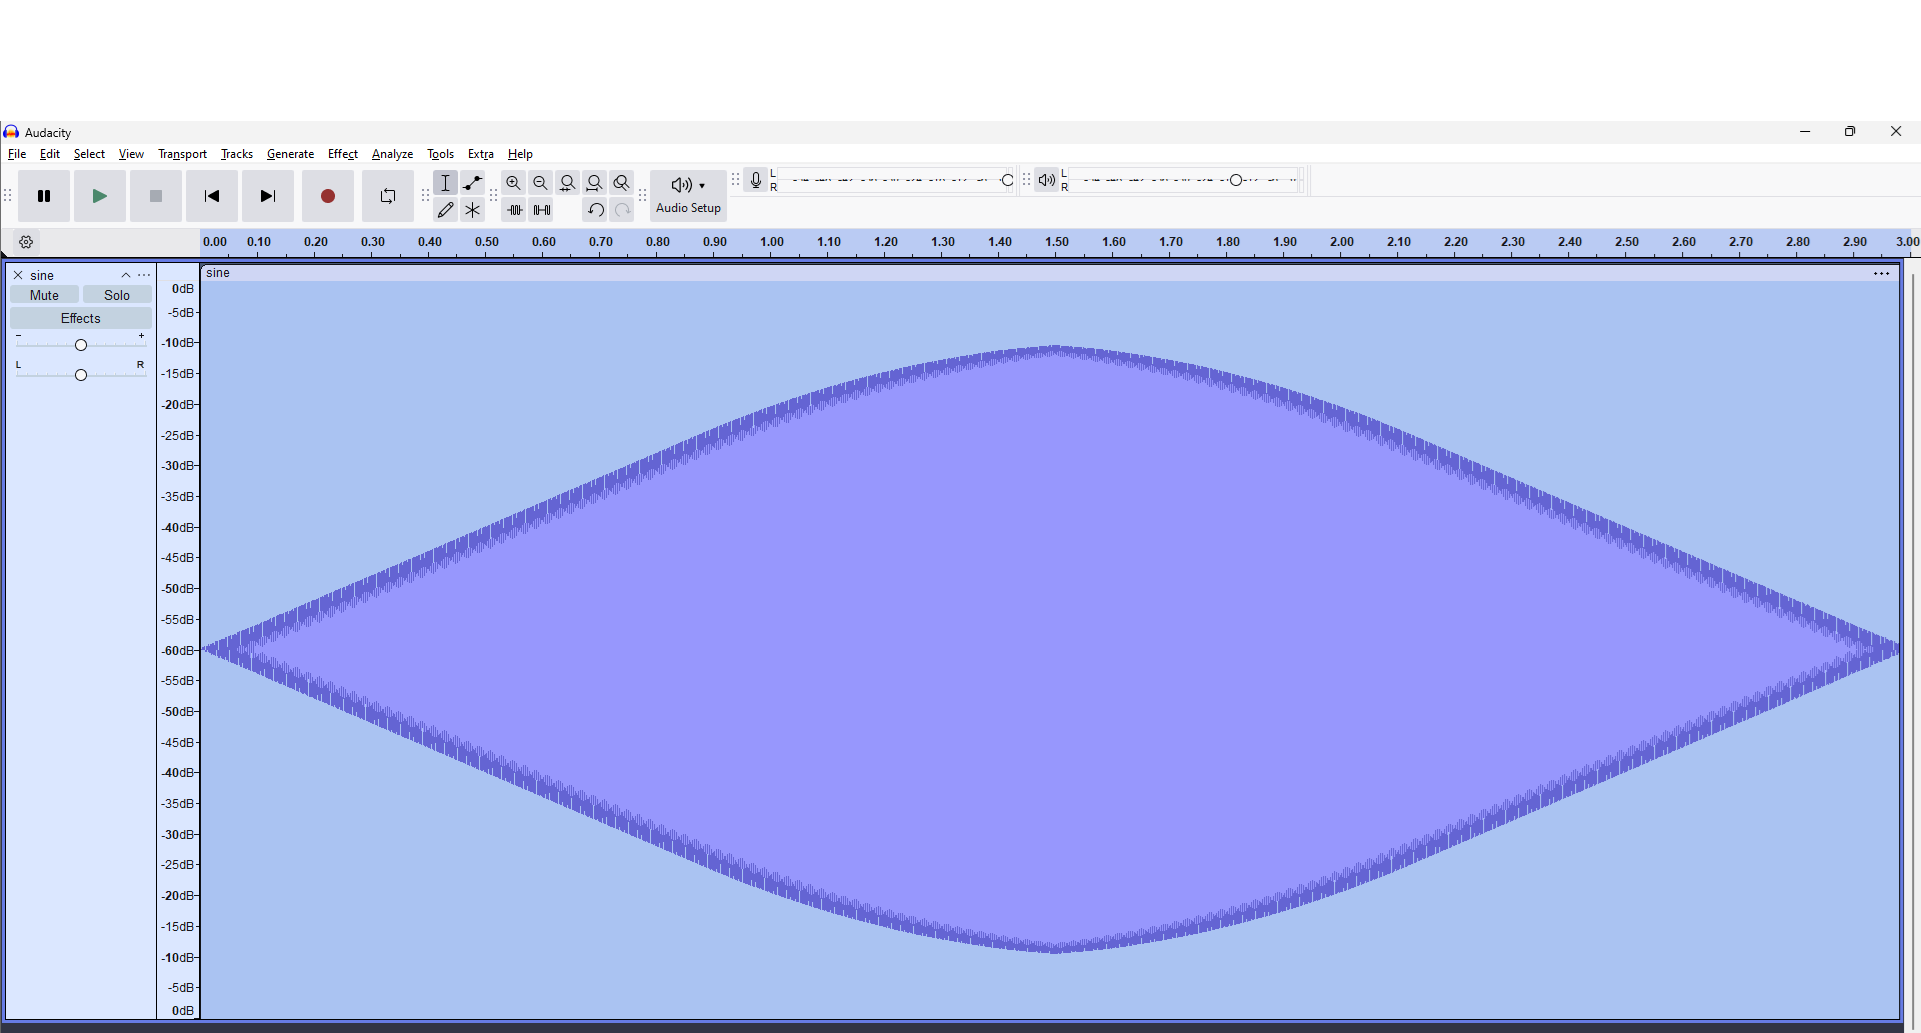1921x1033 pixels.
Task: Switch to the Multi-tool
Action: click(472, 210)
